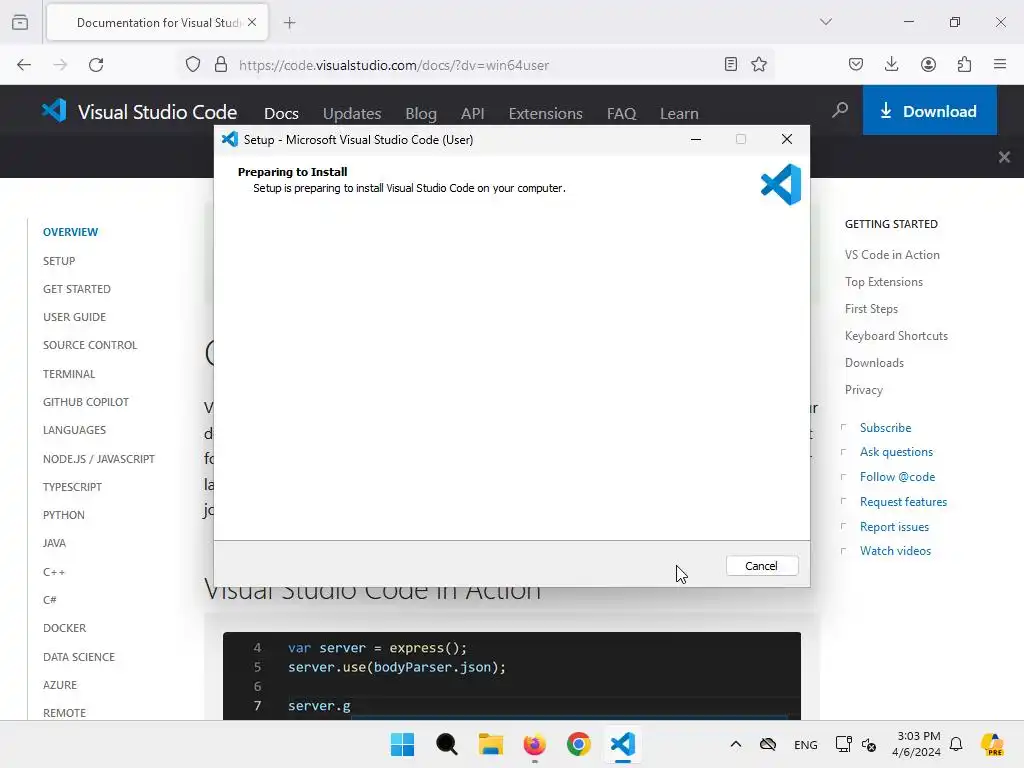1024x768 pixels.
Task: Expand the list all tabs chevron
Action: 825,22
